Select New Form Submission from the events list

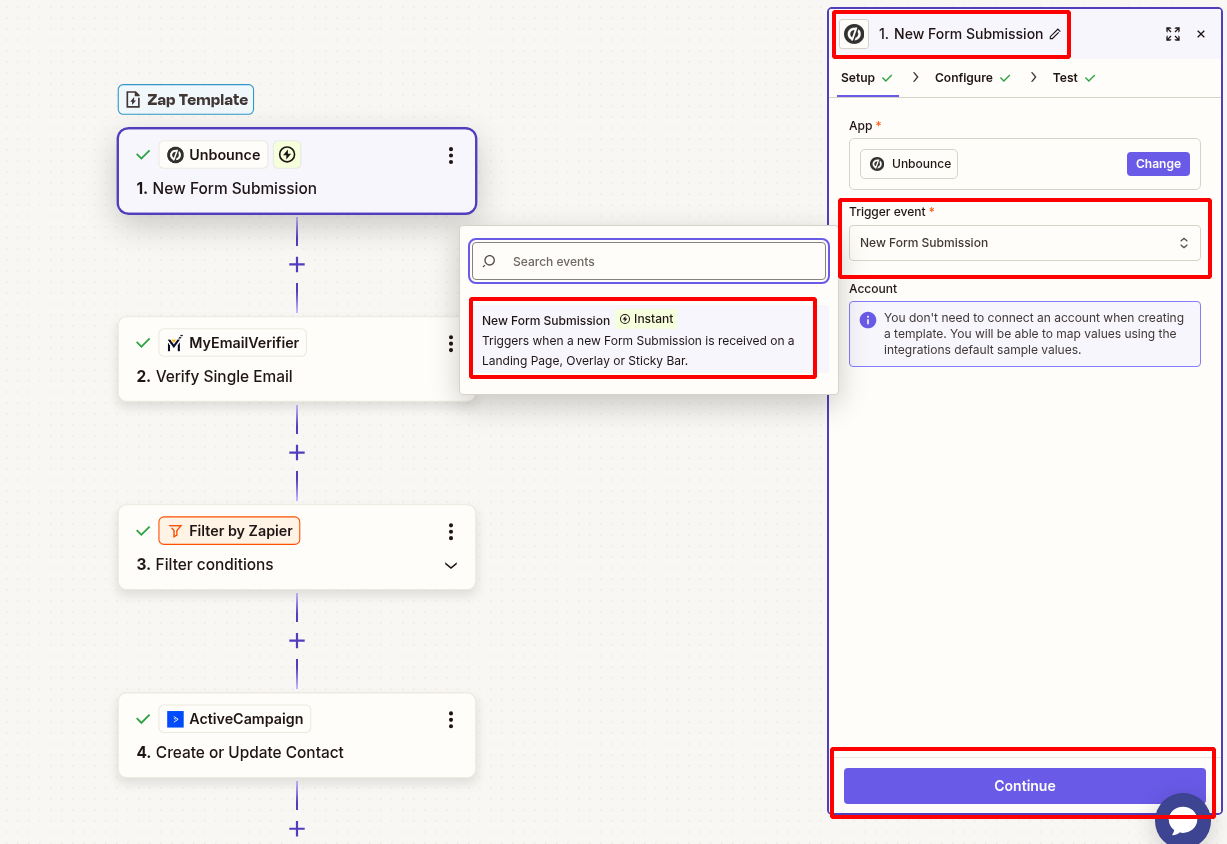coord(643,338)
